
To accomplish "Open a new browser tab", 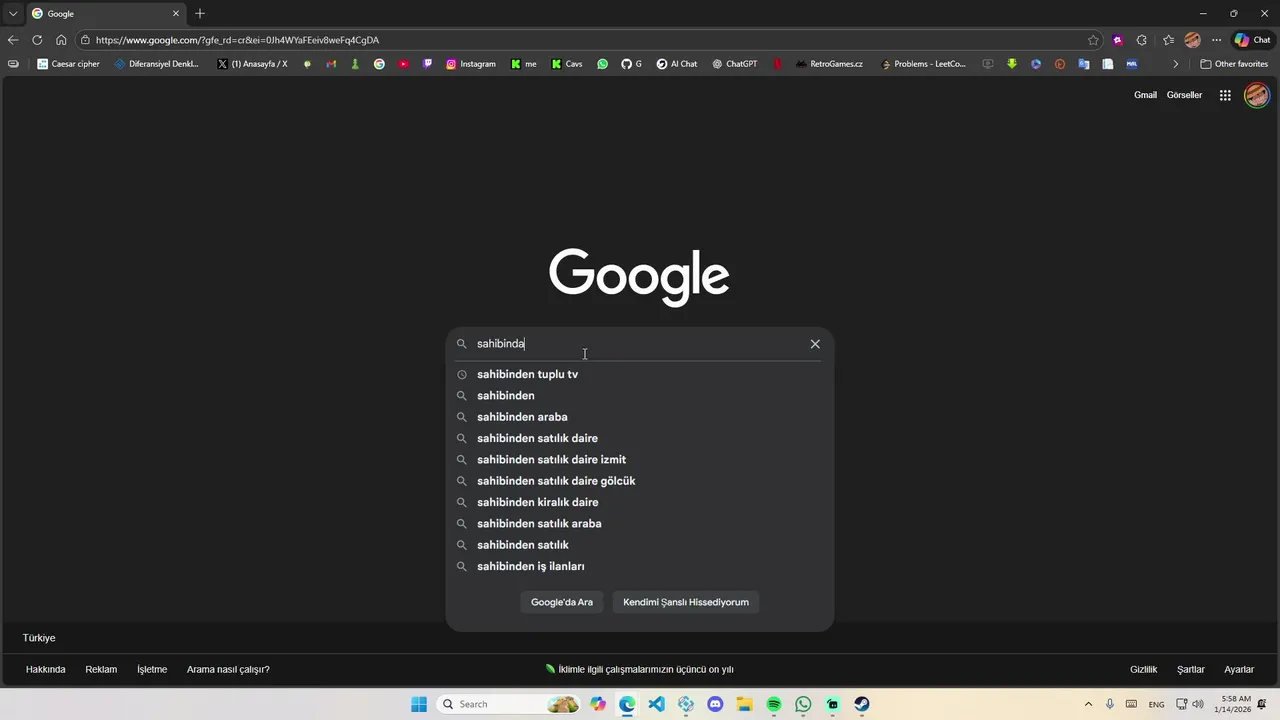I will 200,14.
